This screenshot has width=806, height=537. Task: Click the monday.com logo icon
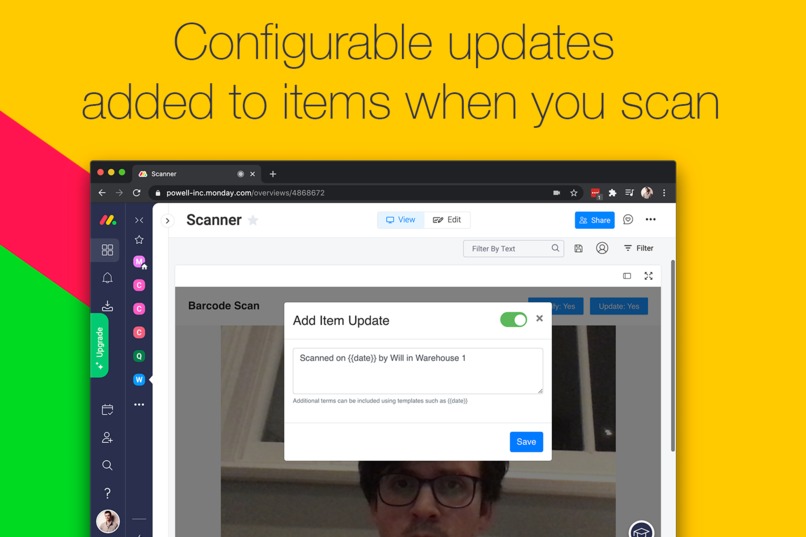pos(108,220)
